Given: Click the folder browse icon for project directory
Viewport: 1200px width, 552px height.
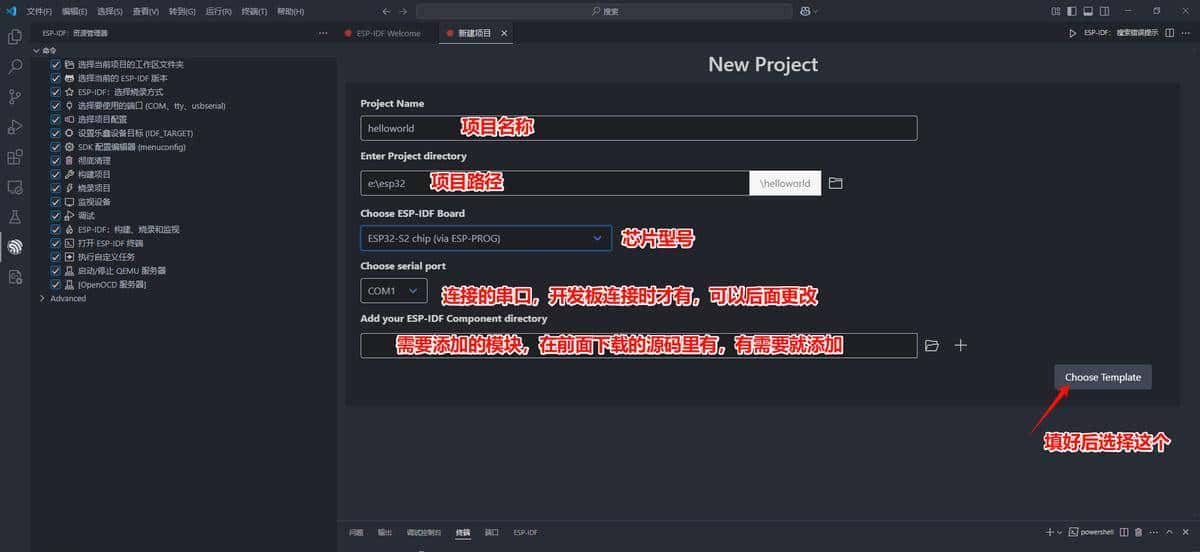Looking at the screenshot, I should tap(836, 183).
